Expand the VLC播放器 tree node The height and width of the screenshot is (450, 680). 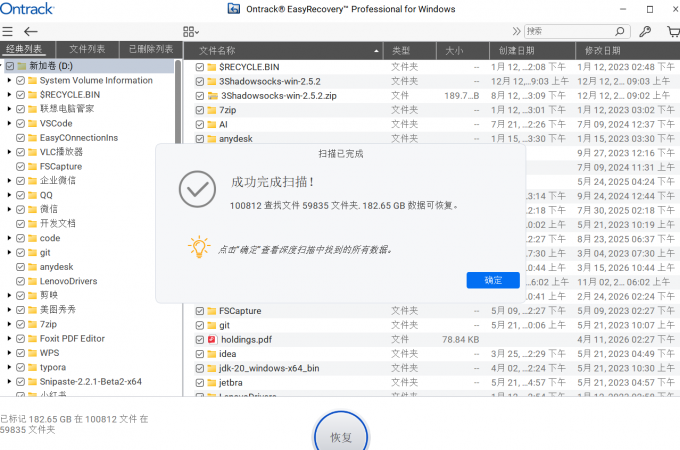pyautogui.click(x=9, y=152)
